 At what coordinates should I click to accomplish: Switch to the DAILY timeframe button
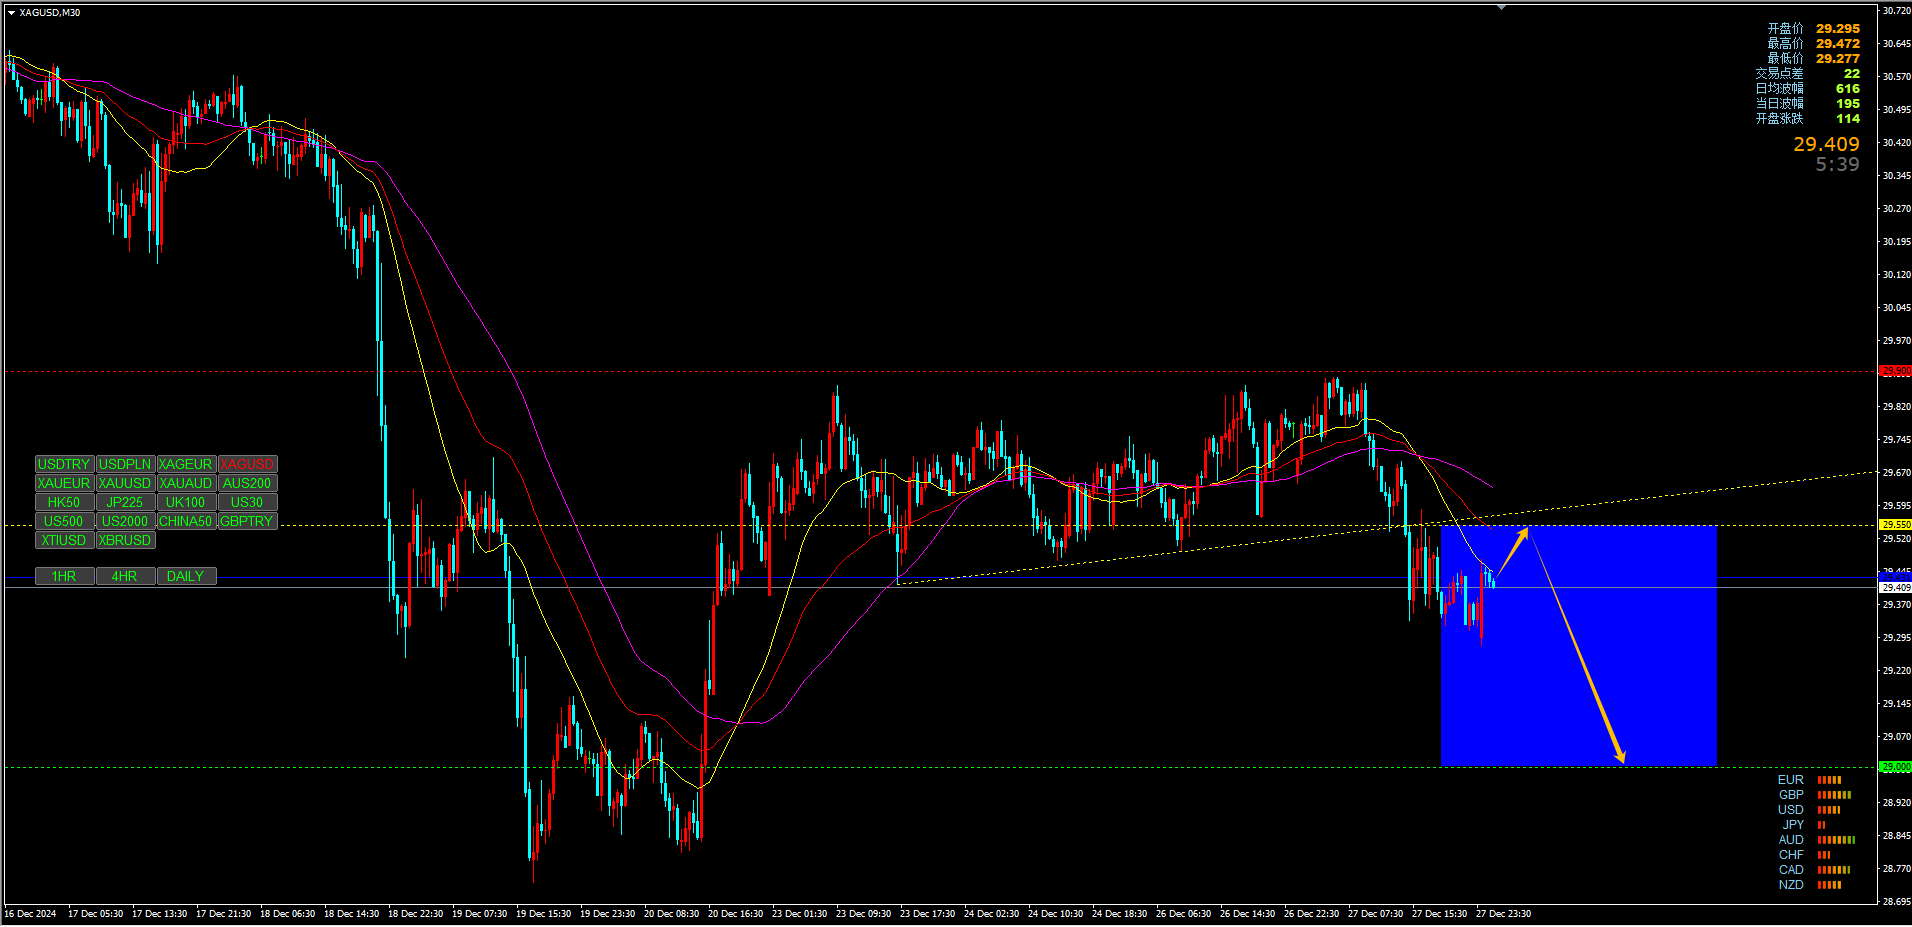click(186, 576)
